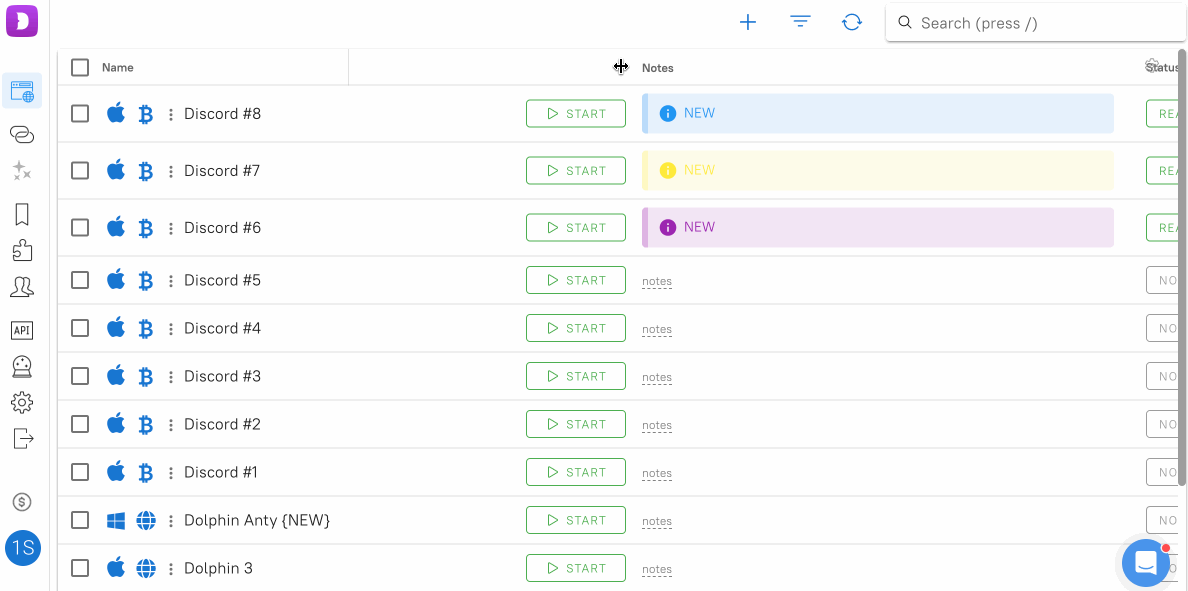Viewport: 1188px width, 591px height.
Task: Open the filter icon in top toolbar
Action: 799,22
